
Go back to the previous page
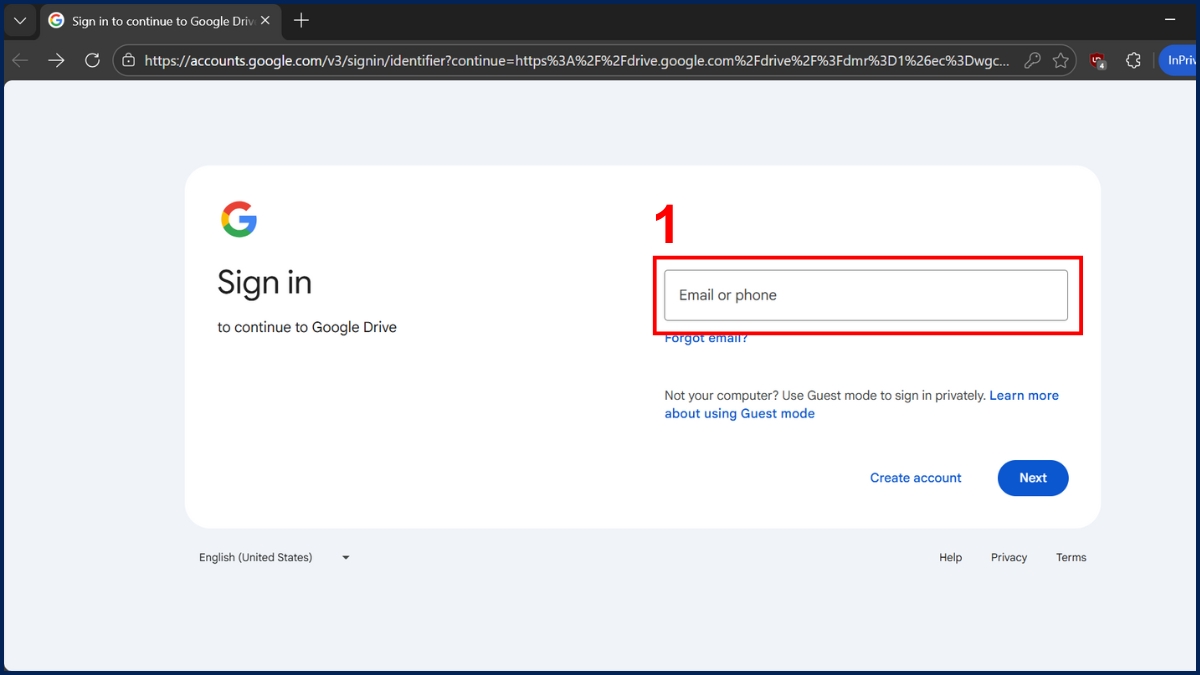(x=20, y=61)
